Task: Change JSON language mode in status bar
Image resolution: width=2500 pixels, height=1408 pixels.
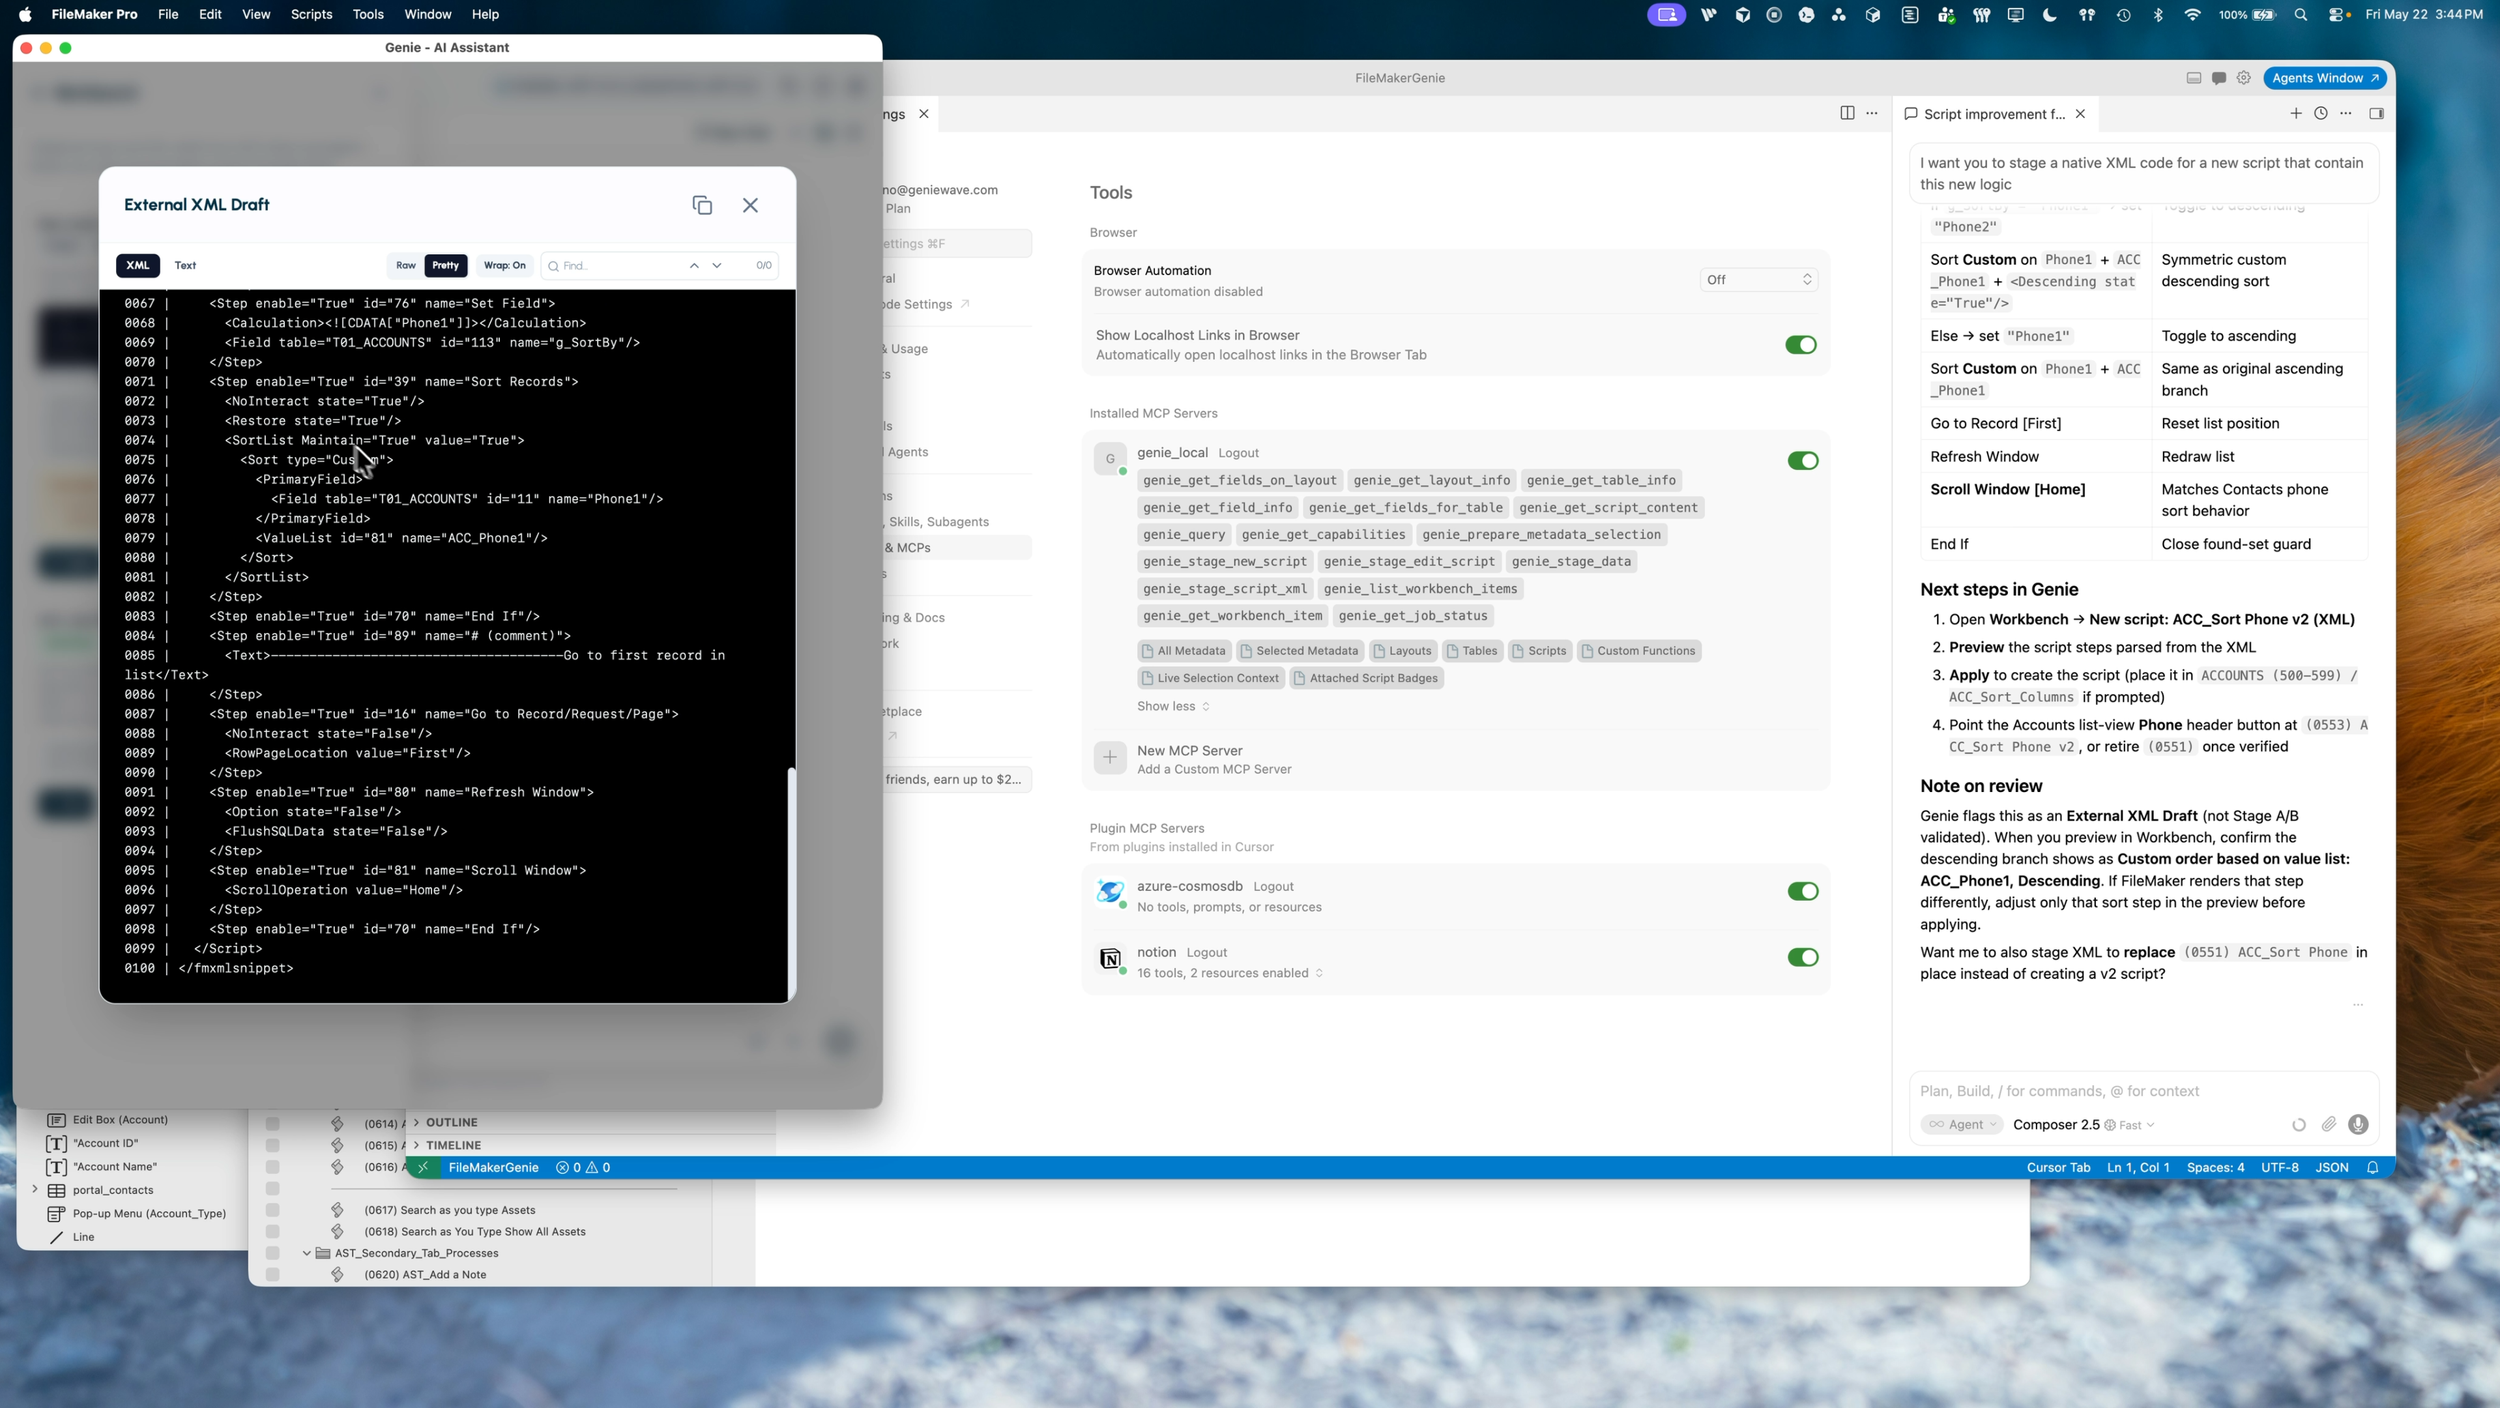Action: 2331,1168
